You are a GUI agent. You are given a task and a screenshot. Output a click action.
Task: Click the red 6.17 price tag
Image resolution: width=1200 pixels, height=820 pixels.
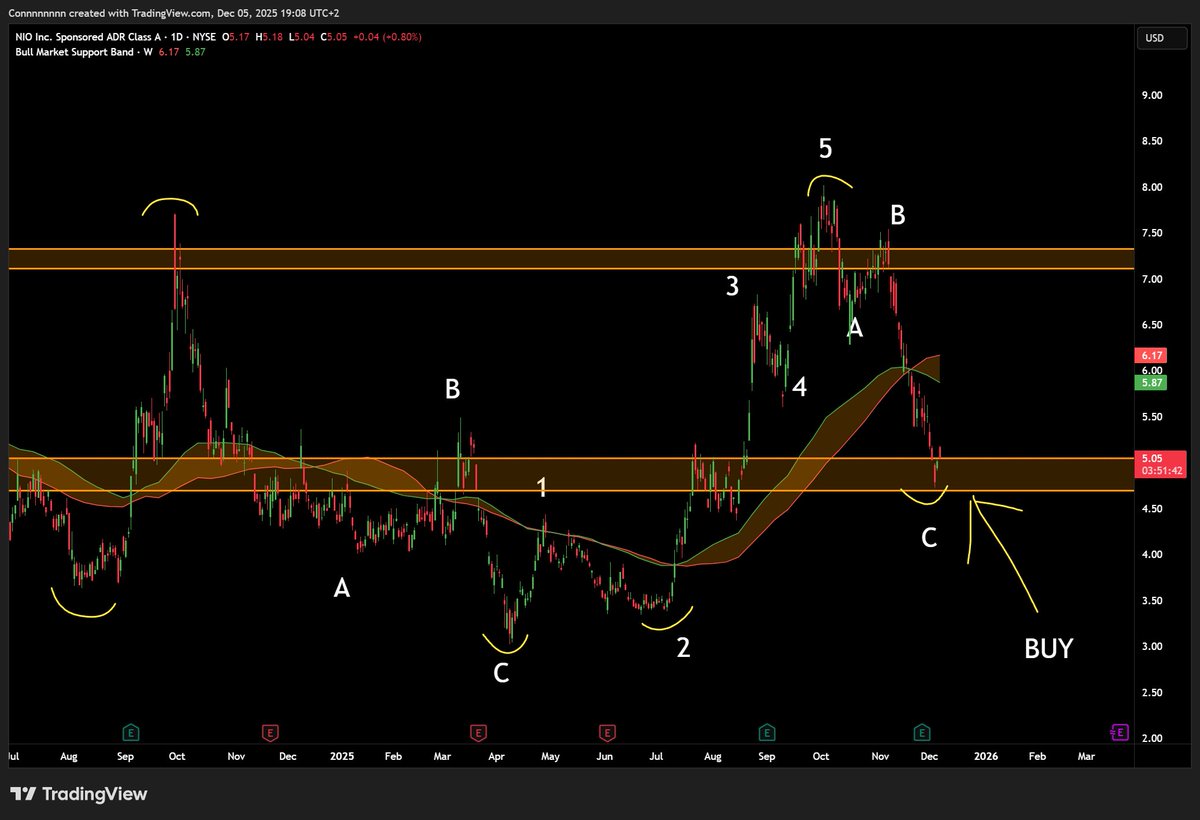(1150, 355)
